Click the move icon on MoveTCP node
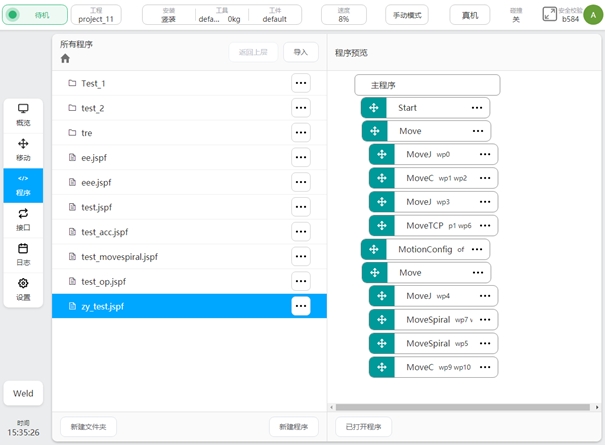605x445 pixels. (x=380, y=225)
